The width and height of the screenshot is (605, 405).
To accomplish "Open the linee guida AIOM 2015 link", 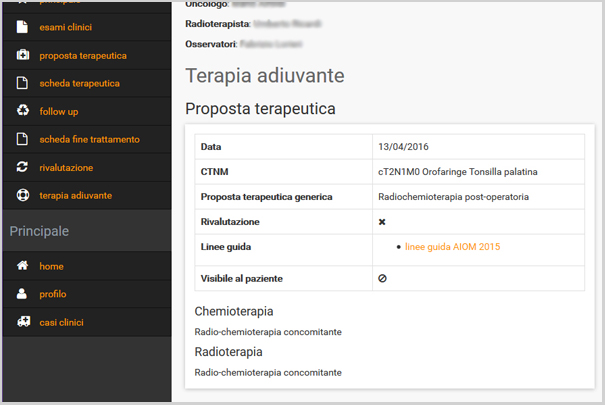I will 452,246.
